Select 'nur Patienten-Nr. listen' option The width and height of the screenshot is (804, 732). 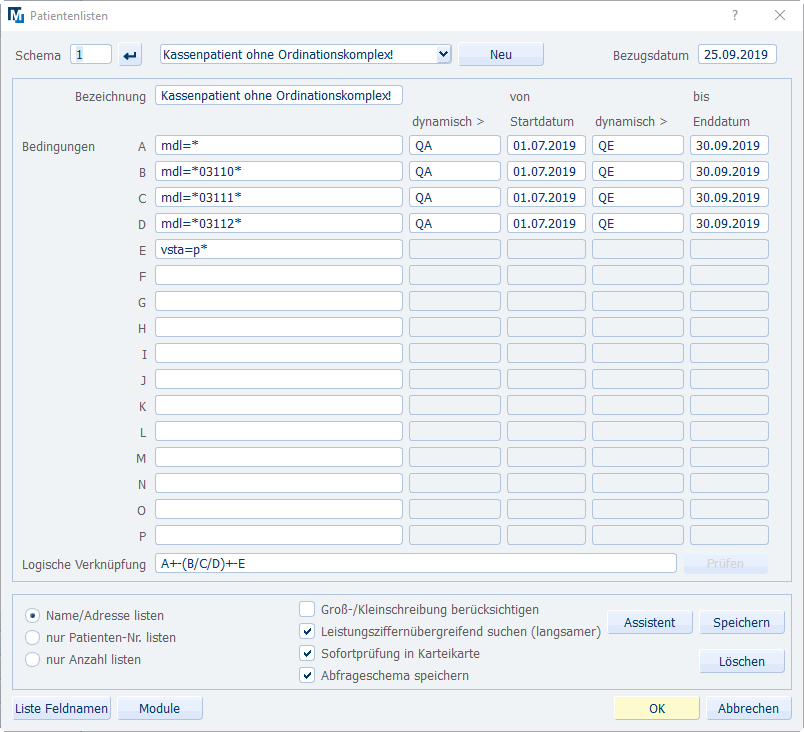[x=33, y=637]
